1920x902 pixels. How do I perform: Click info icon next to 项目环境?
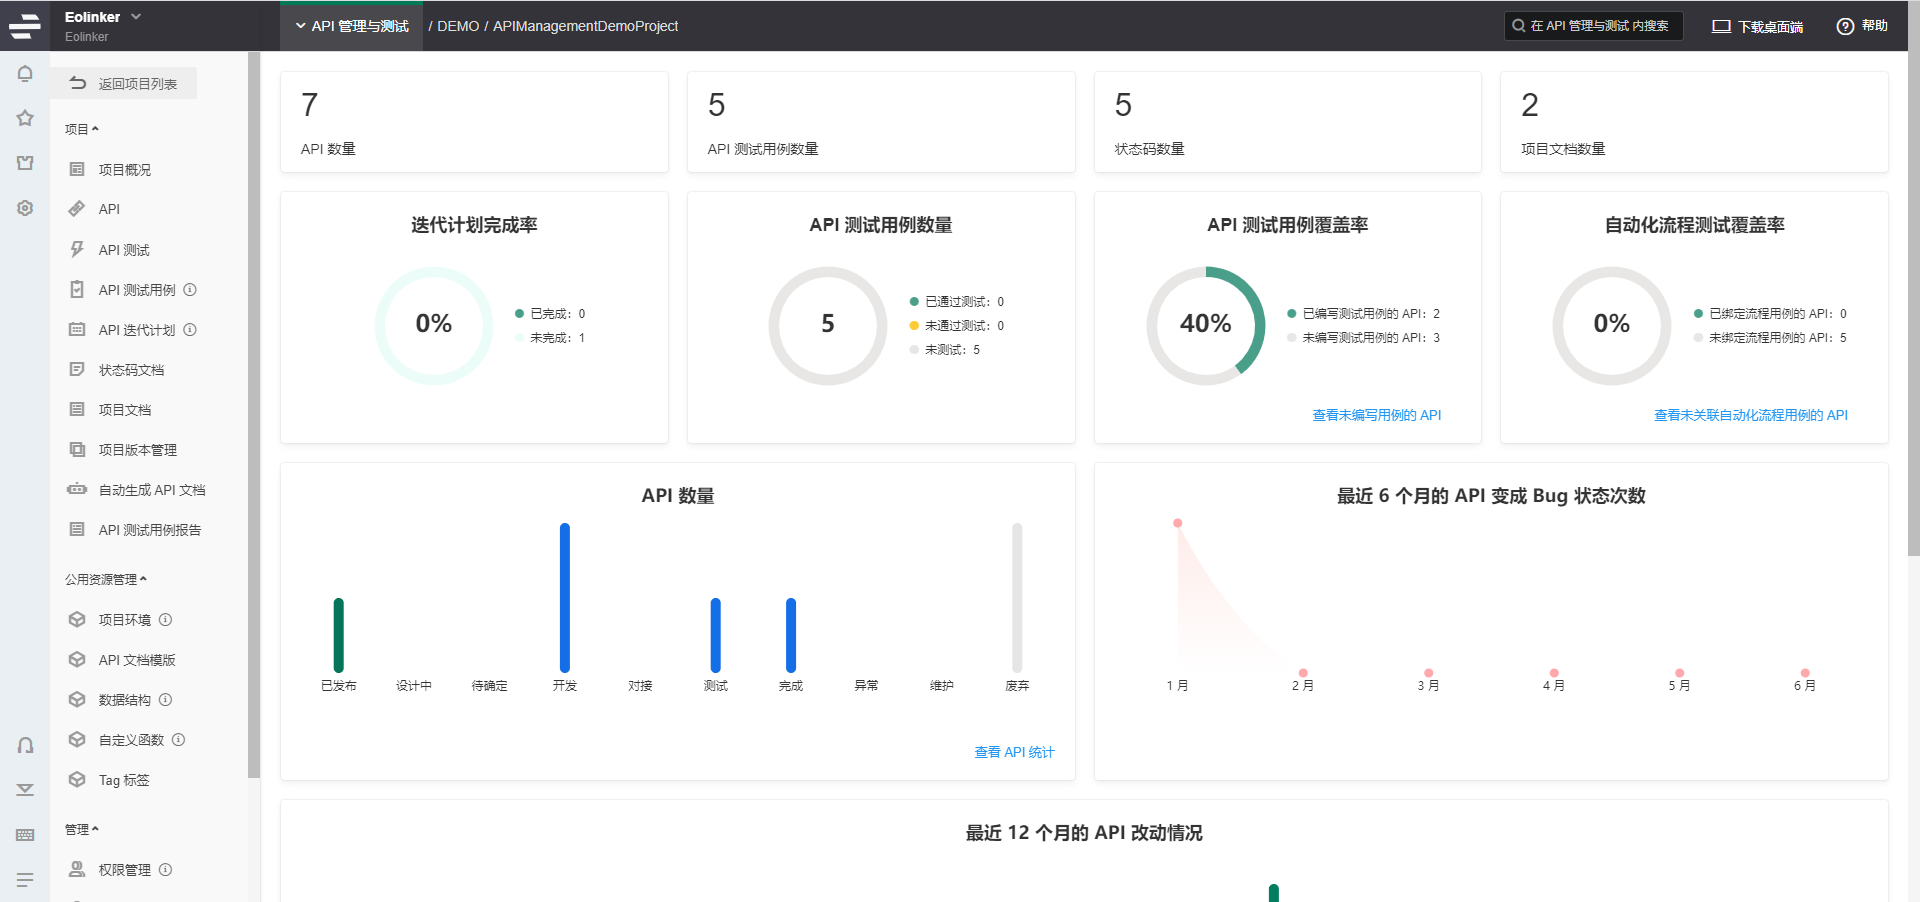(x=166, y=620)
